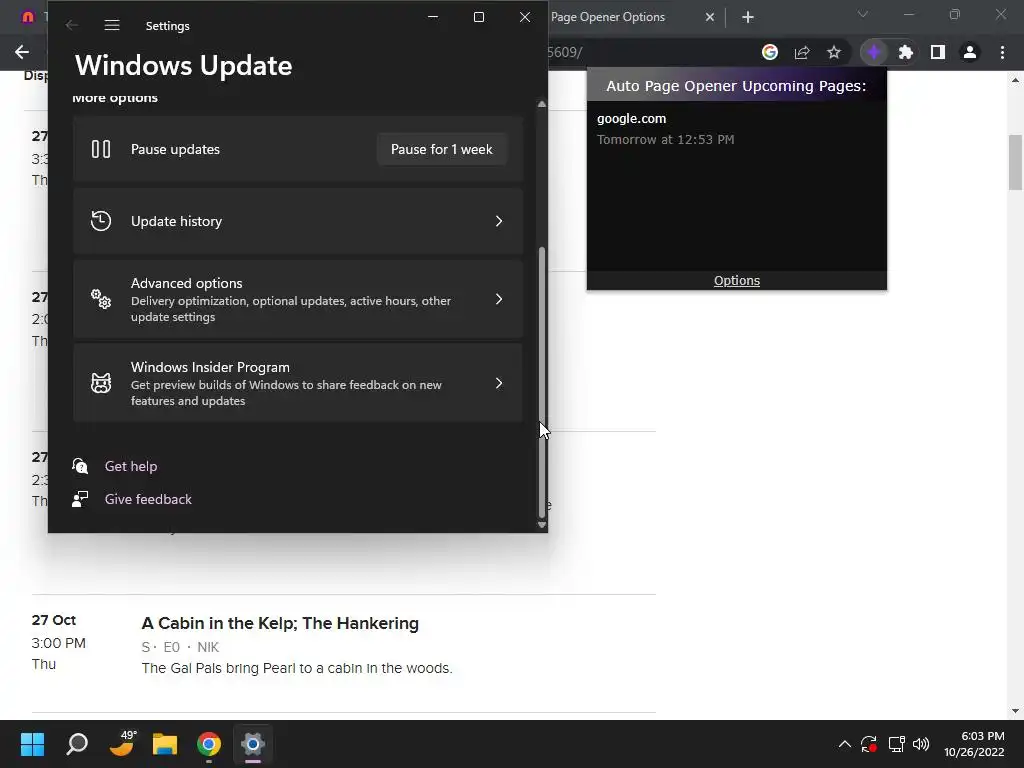
Task: Pause updates for 1 week
Action: tap(441, 149)
